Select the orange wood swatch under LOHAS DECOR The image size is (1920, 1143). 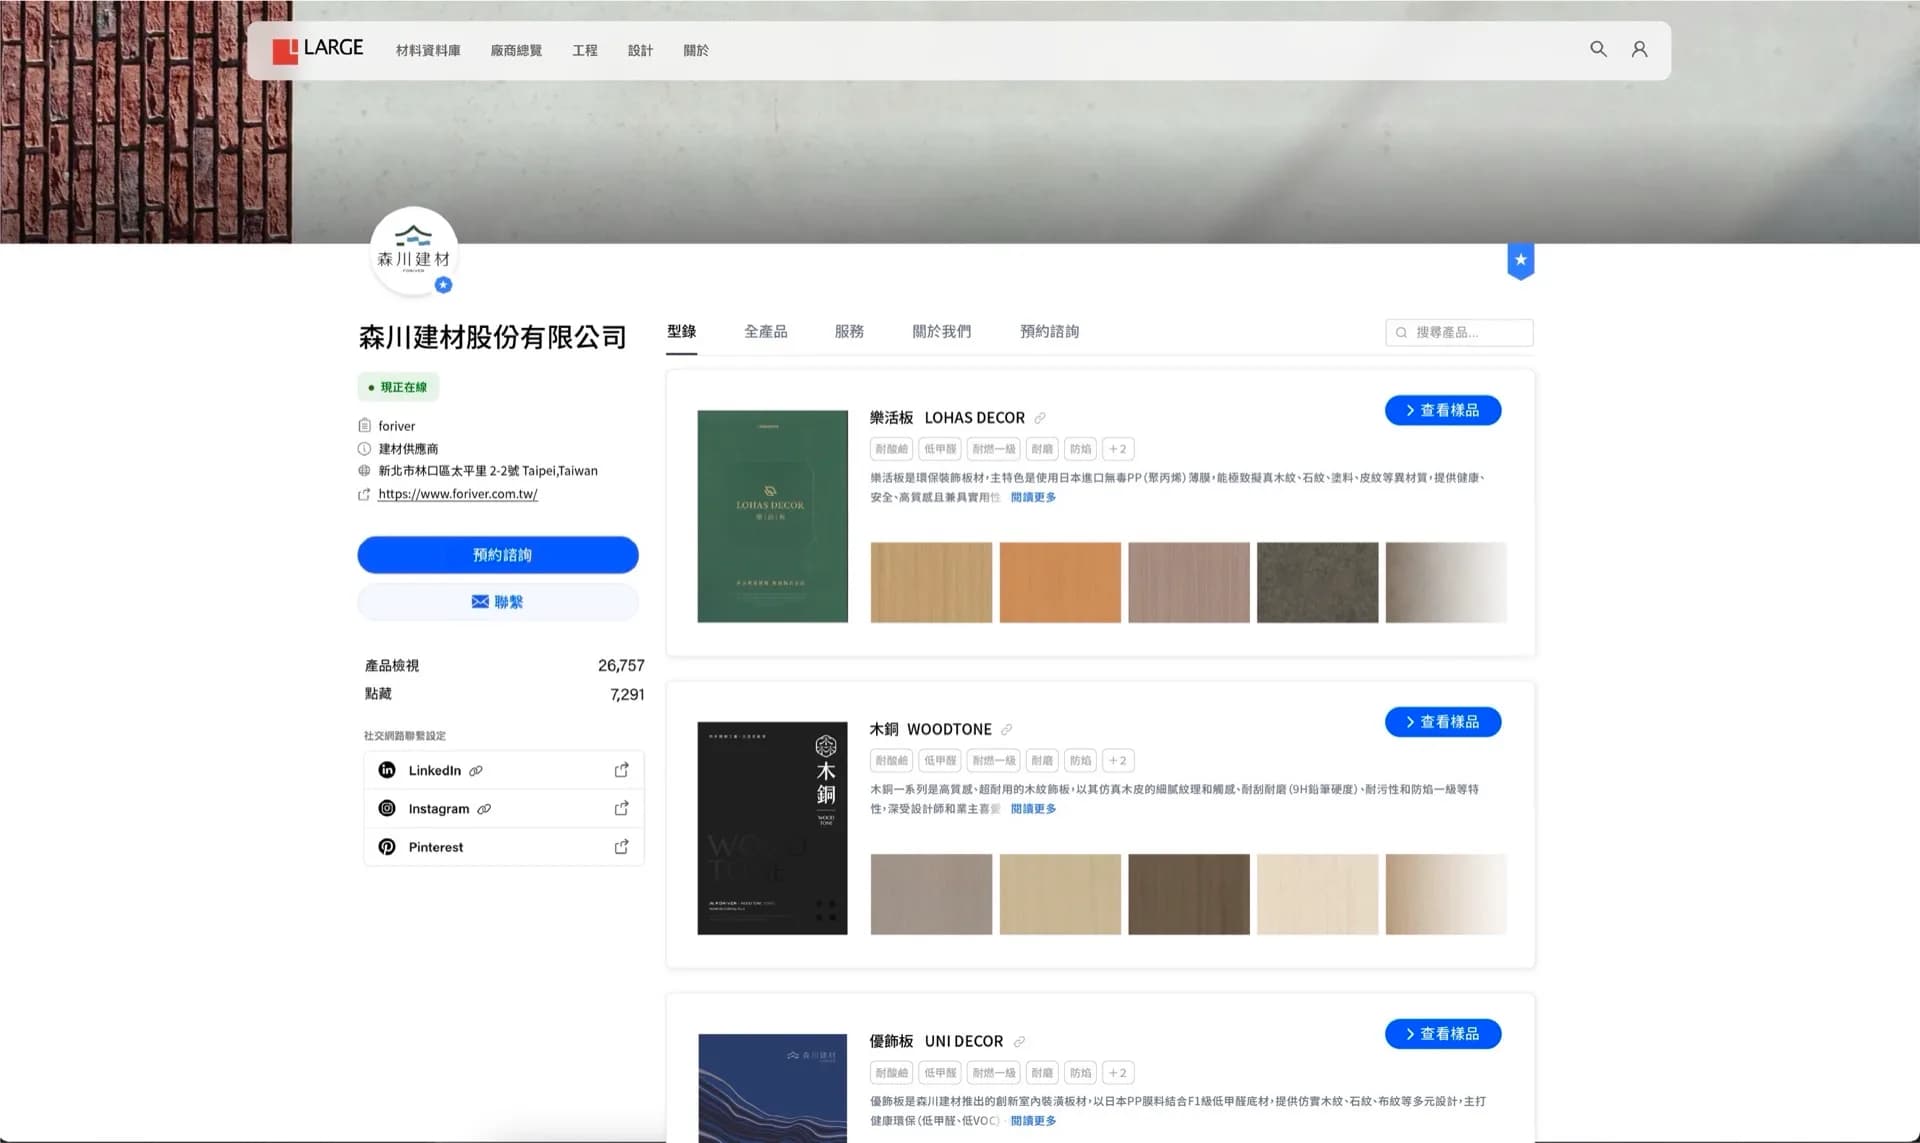(x=1060, y=583)
